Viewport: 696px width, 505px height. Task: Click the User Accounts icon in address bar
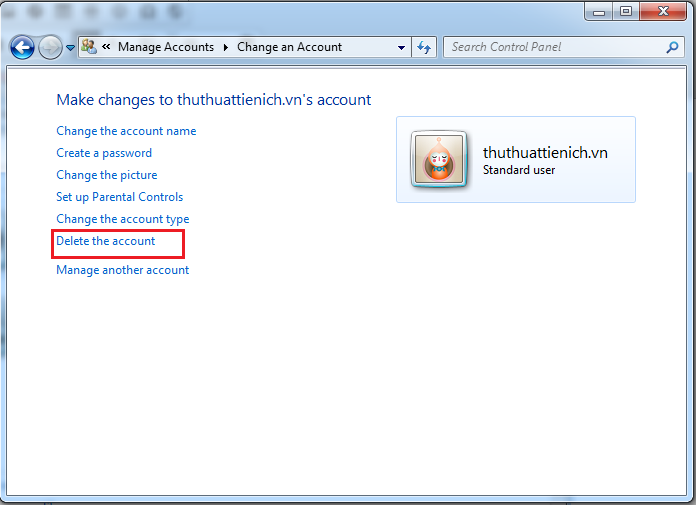click(x=89, y=47)
